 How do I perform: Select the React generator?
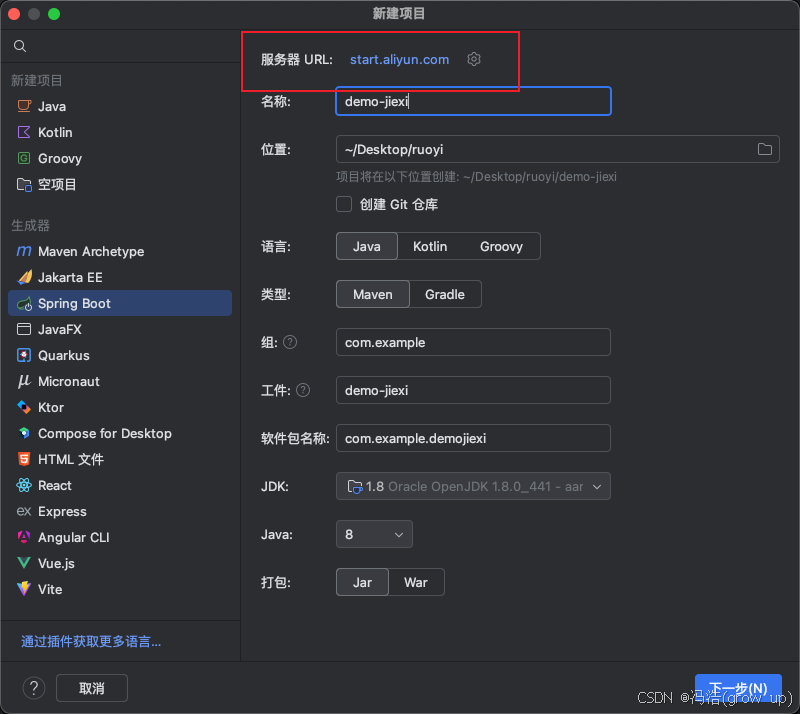coord(120,485)
